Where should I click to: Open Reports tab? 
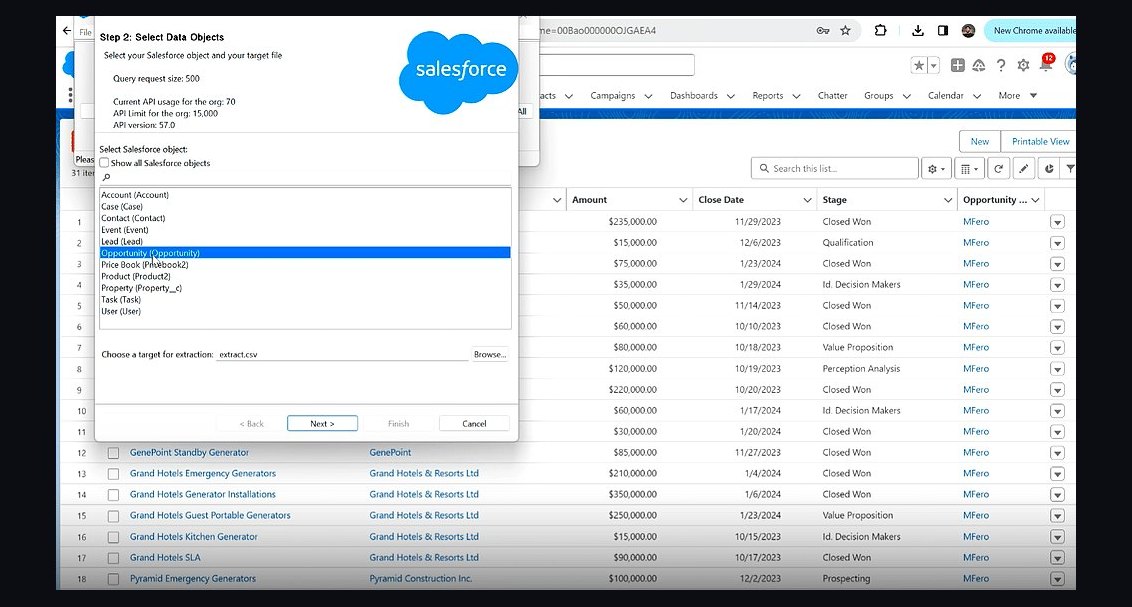767,95
